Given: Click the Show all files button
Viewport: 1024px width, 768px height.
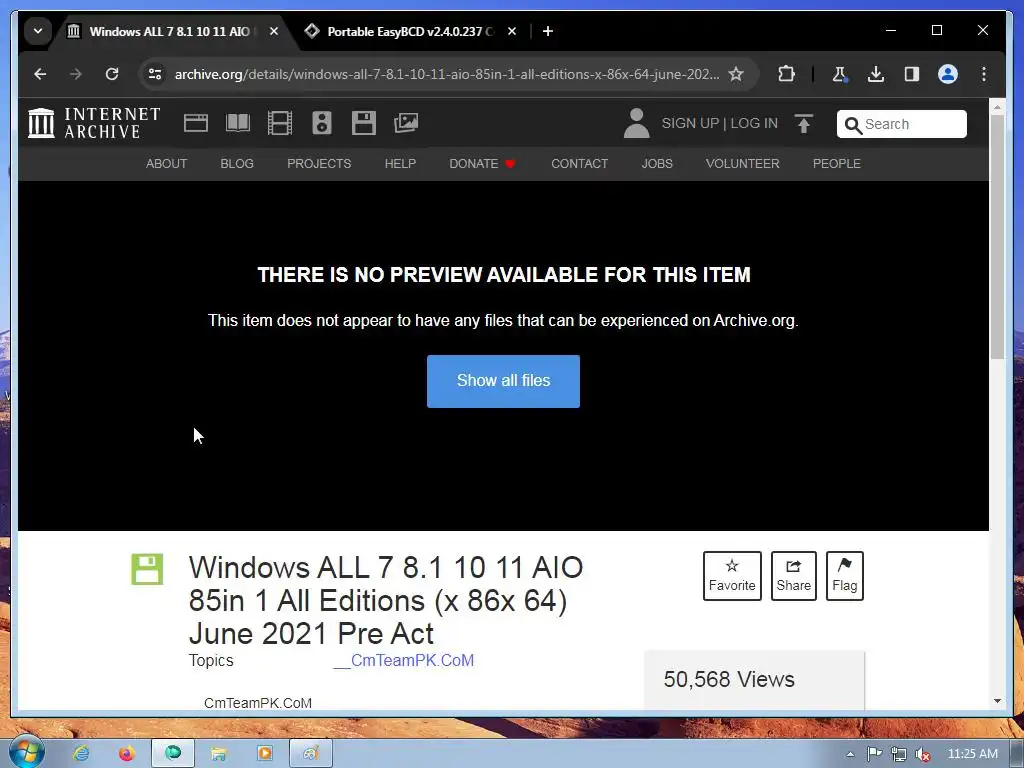Looking at the screenshot, I should click(x=503, y=381).
